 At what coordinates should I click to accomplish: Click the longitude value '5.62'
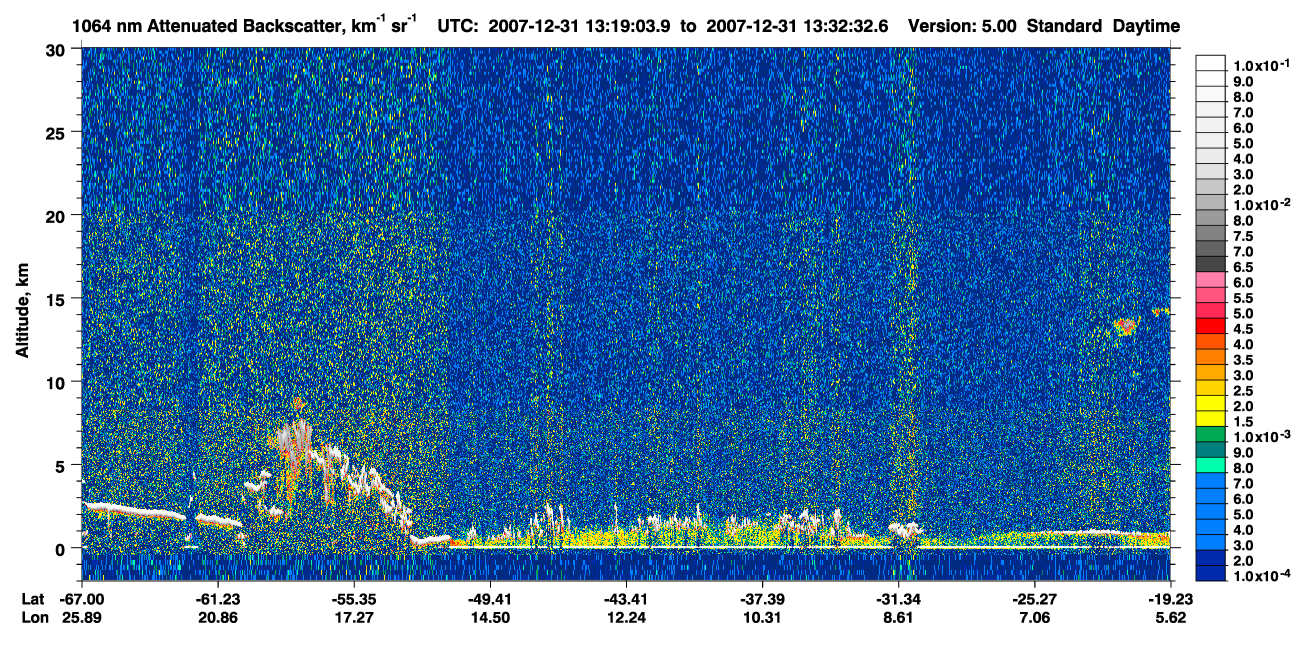pyautogui.click(x=1171, y=618)
